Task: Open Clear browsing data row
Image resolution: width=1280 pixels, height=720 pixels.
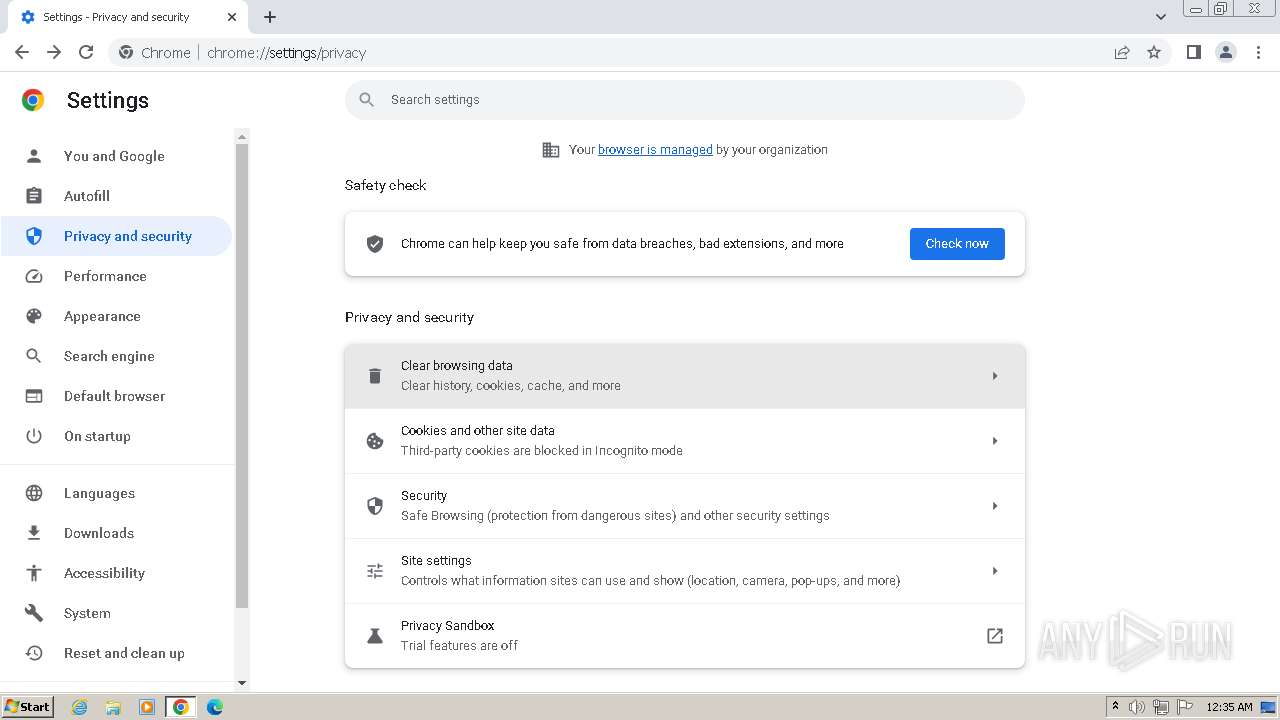Action: [x=685, y=376]
